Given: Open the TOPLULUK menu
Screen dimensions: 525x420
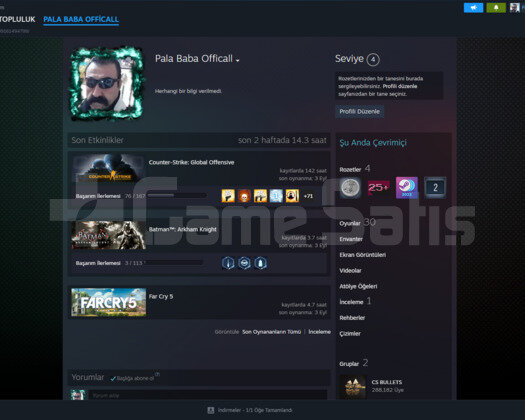Looking at the screenshot, I should pyautogui.click(x=17, y=19).
